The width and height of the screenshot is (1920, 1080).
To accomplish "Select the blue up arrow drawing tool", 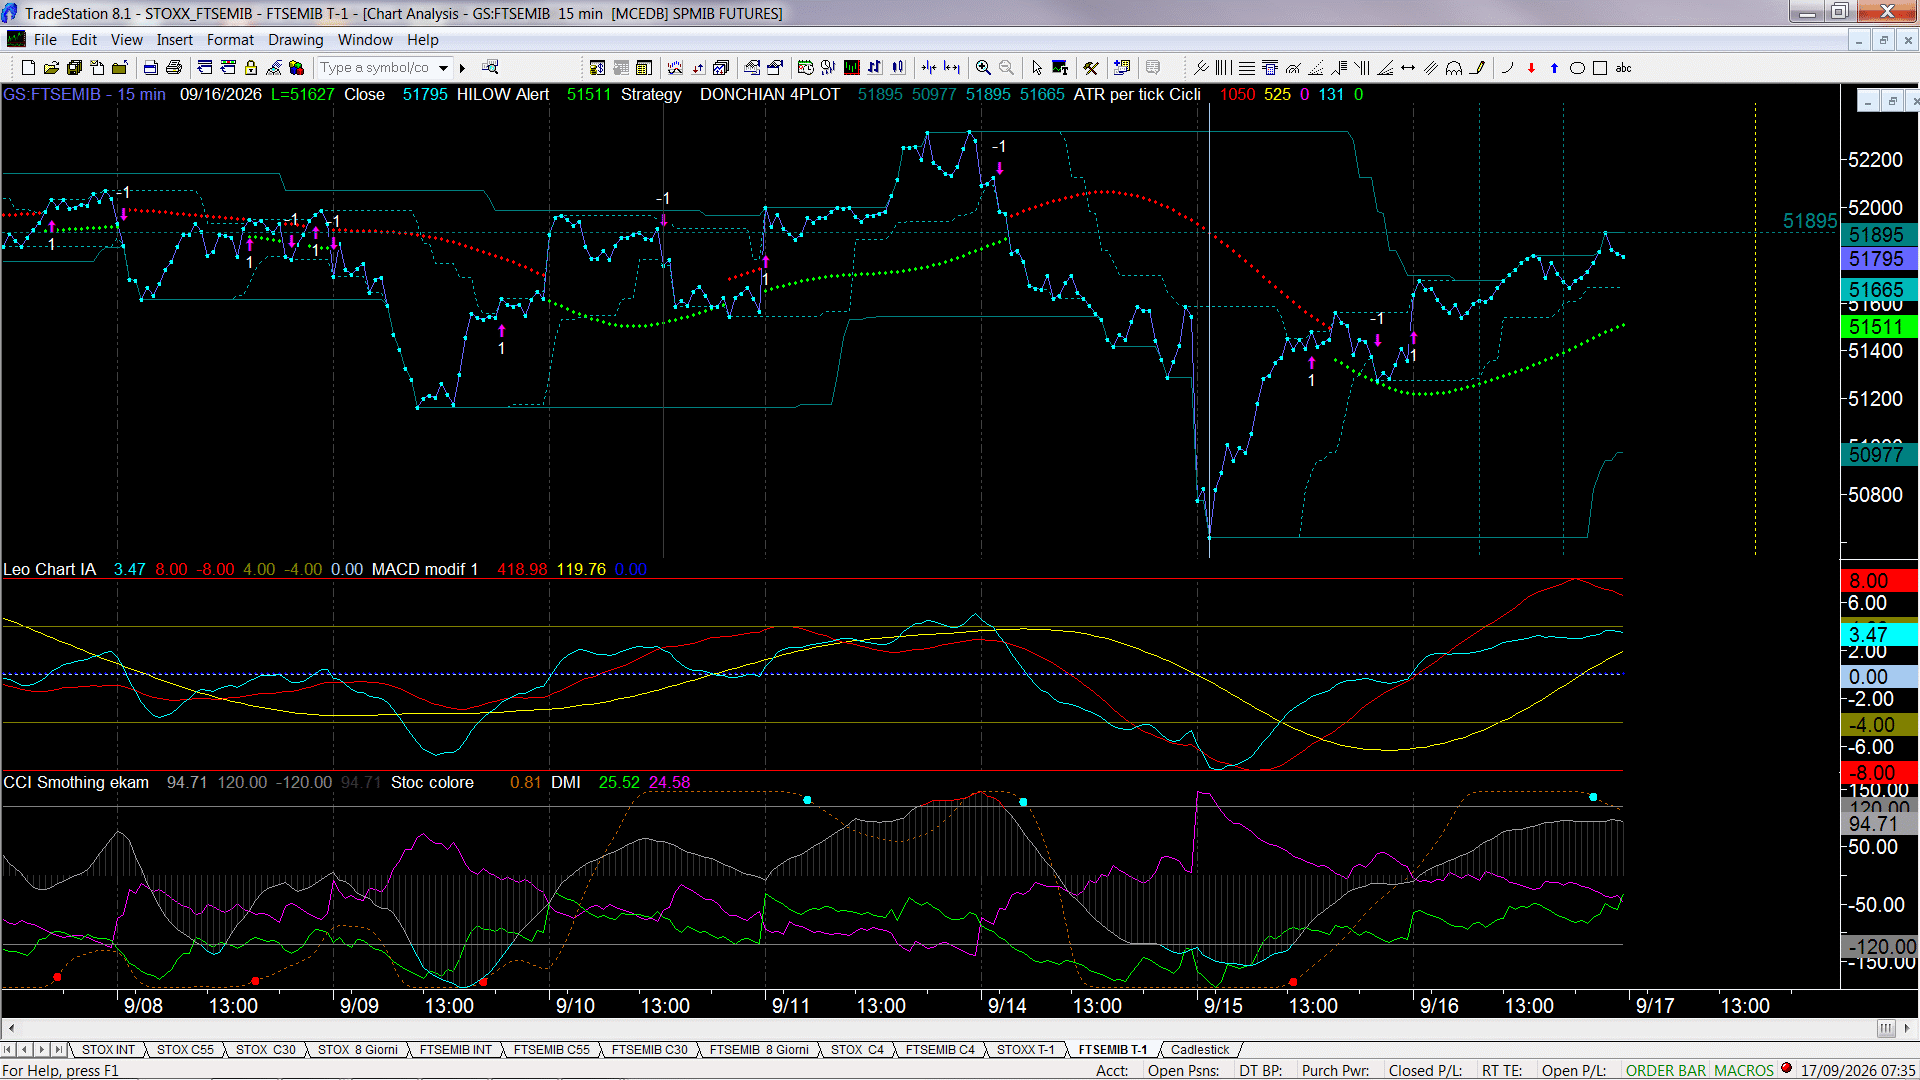I will (1554, 68).
